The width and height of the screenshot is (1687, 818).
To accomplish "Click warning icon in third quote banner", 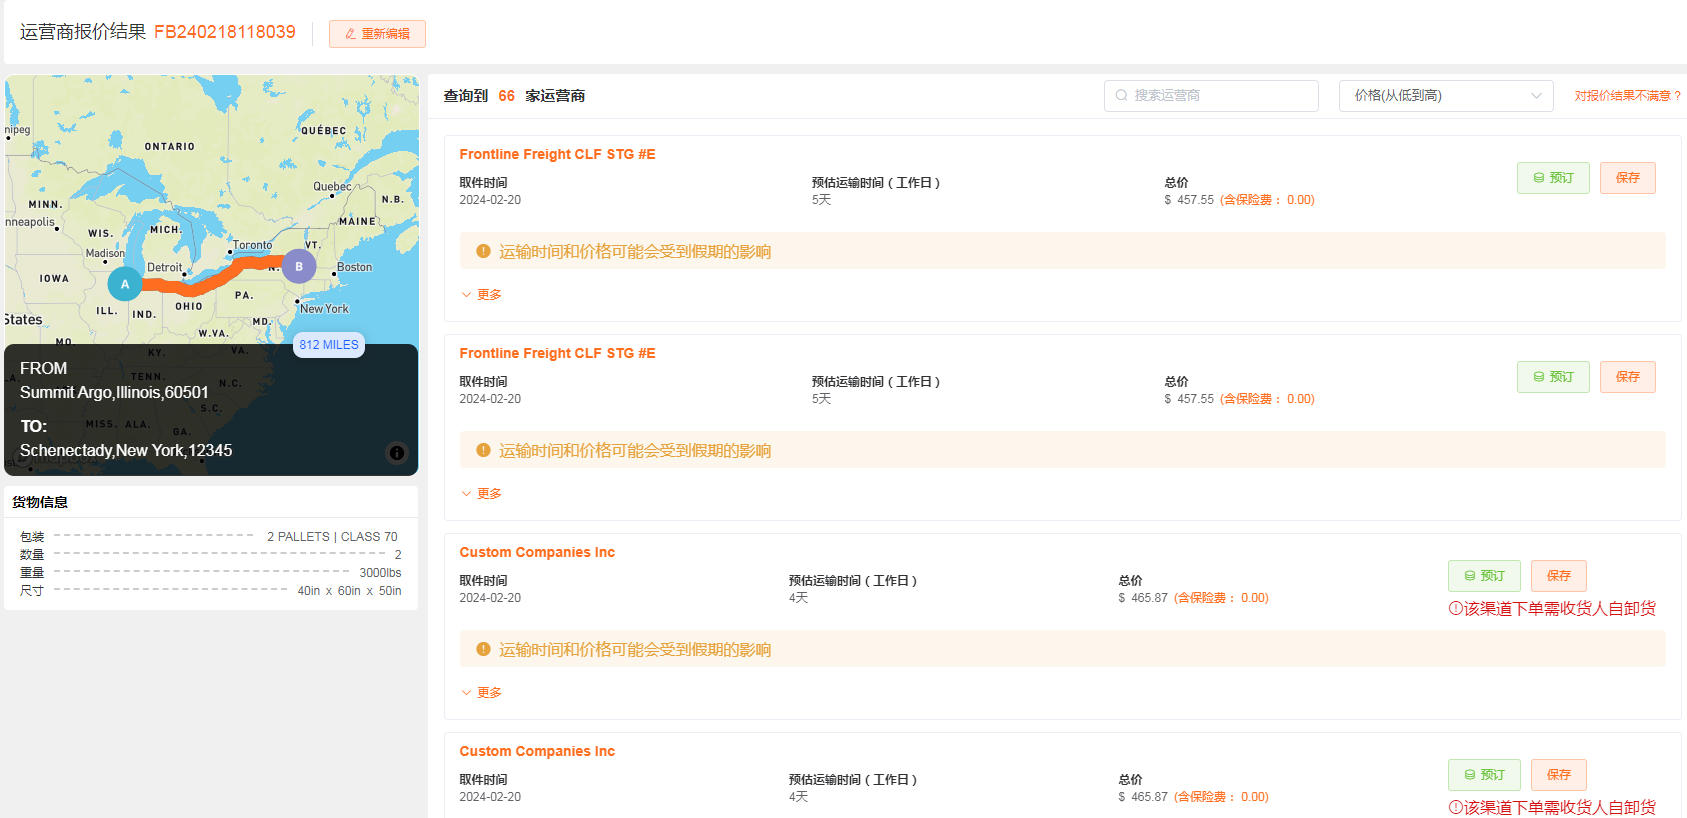I will [483, 649].
